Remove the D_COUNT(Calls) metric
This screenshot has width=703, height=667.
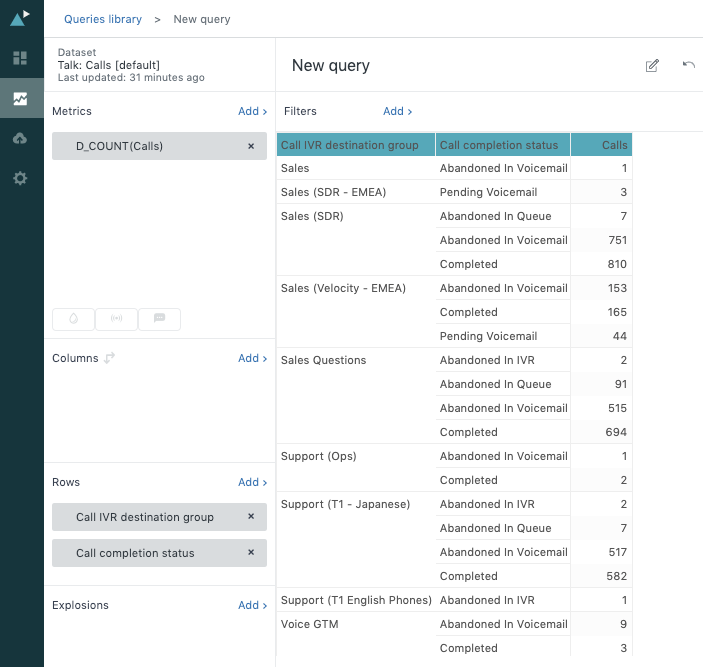251,146
